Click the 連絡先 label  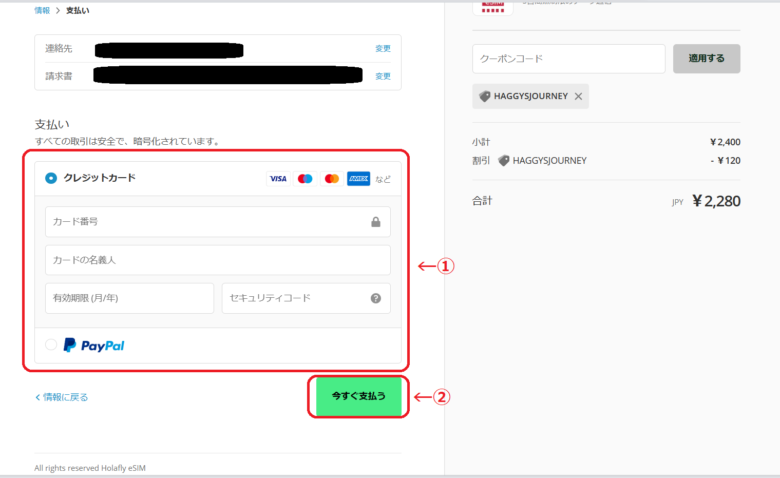point(59,48)
